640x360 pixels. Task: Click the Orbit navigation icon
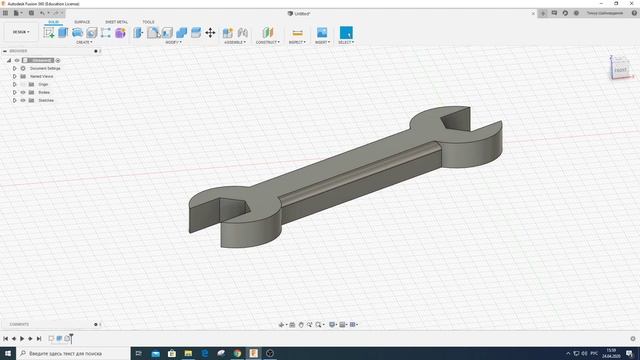pos(281,325)
